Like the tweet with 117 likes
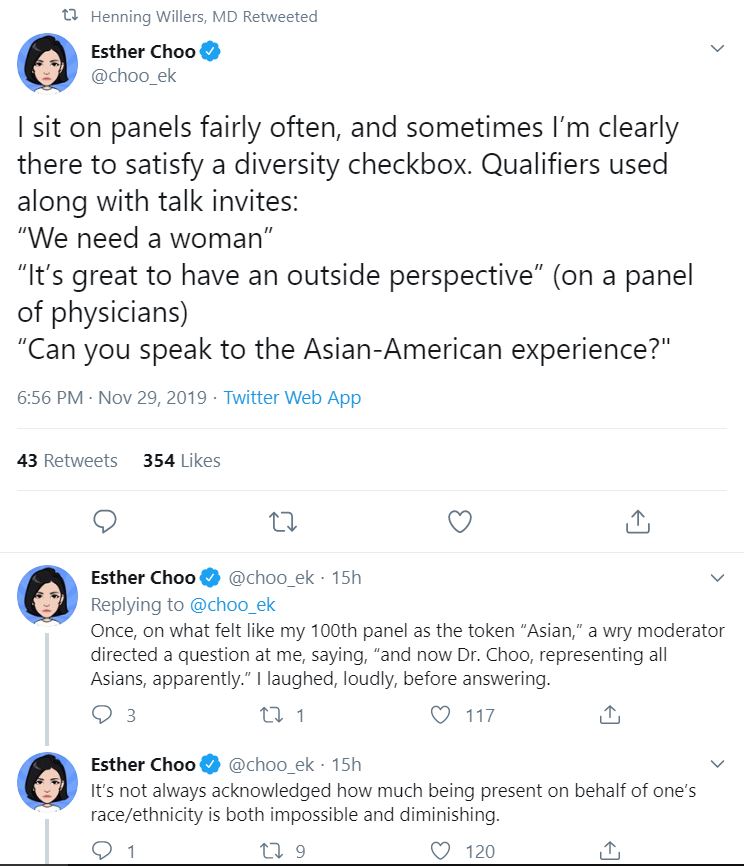The width and height of the screenshot is (744, 866). click(441, 715)
